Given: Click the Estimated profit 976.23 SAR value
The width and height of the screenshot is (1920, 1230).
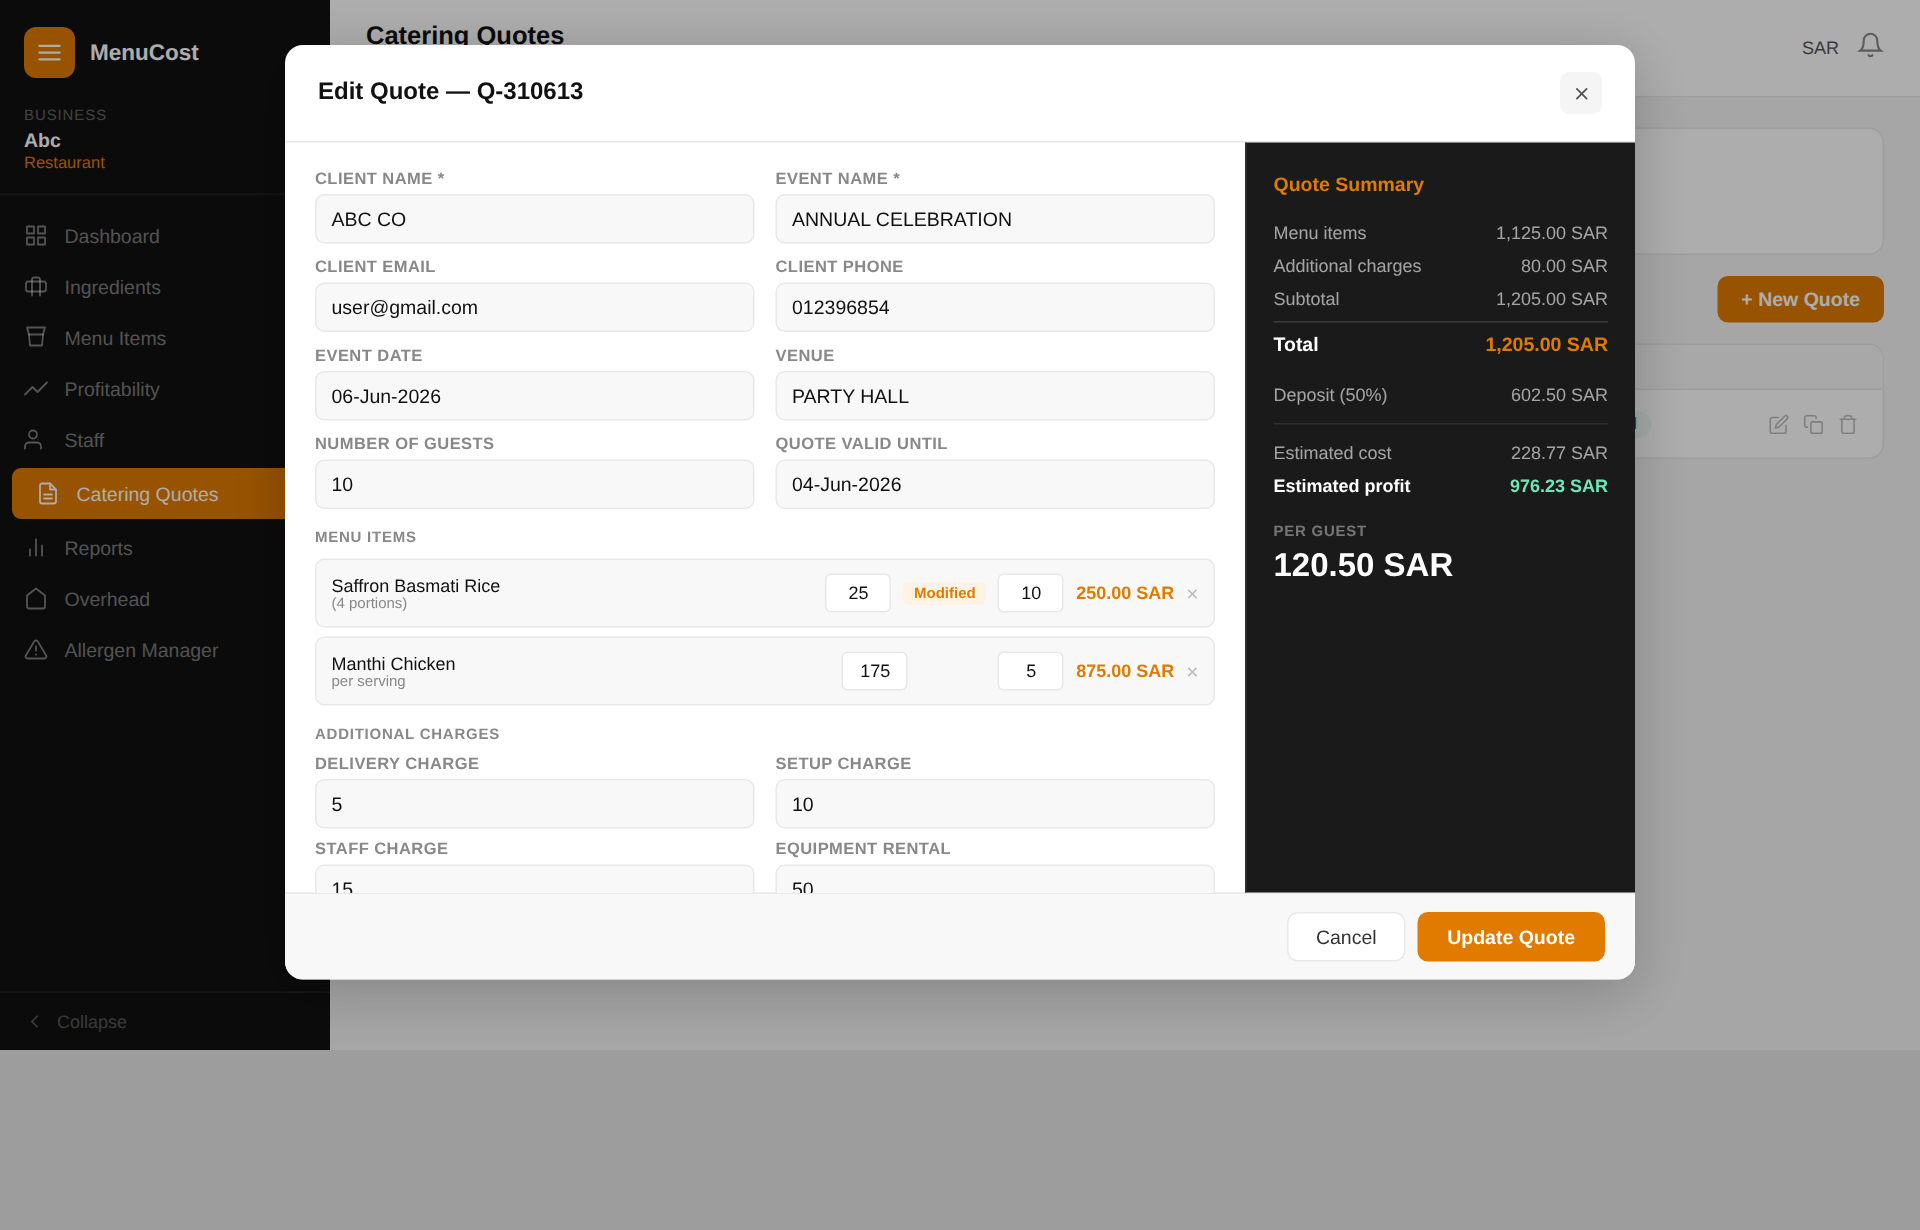Looking at the screenshot, I should (x=1558, y=486).
